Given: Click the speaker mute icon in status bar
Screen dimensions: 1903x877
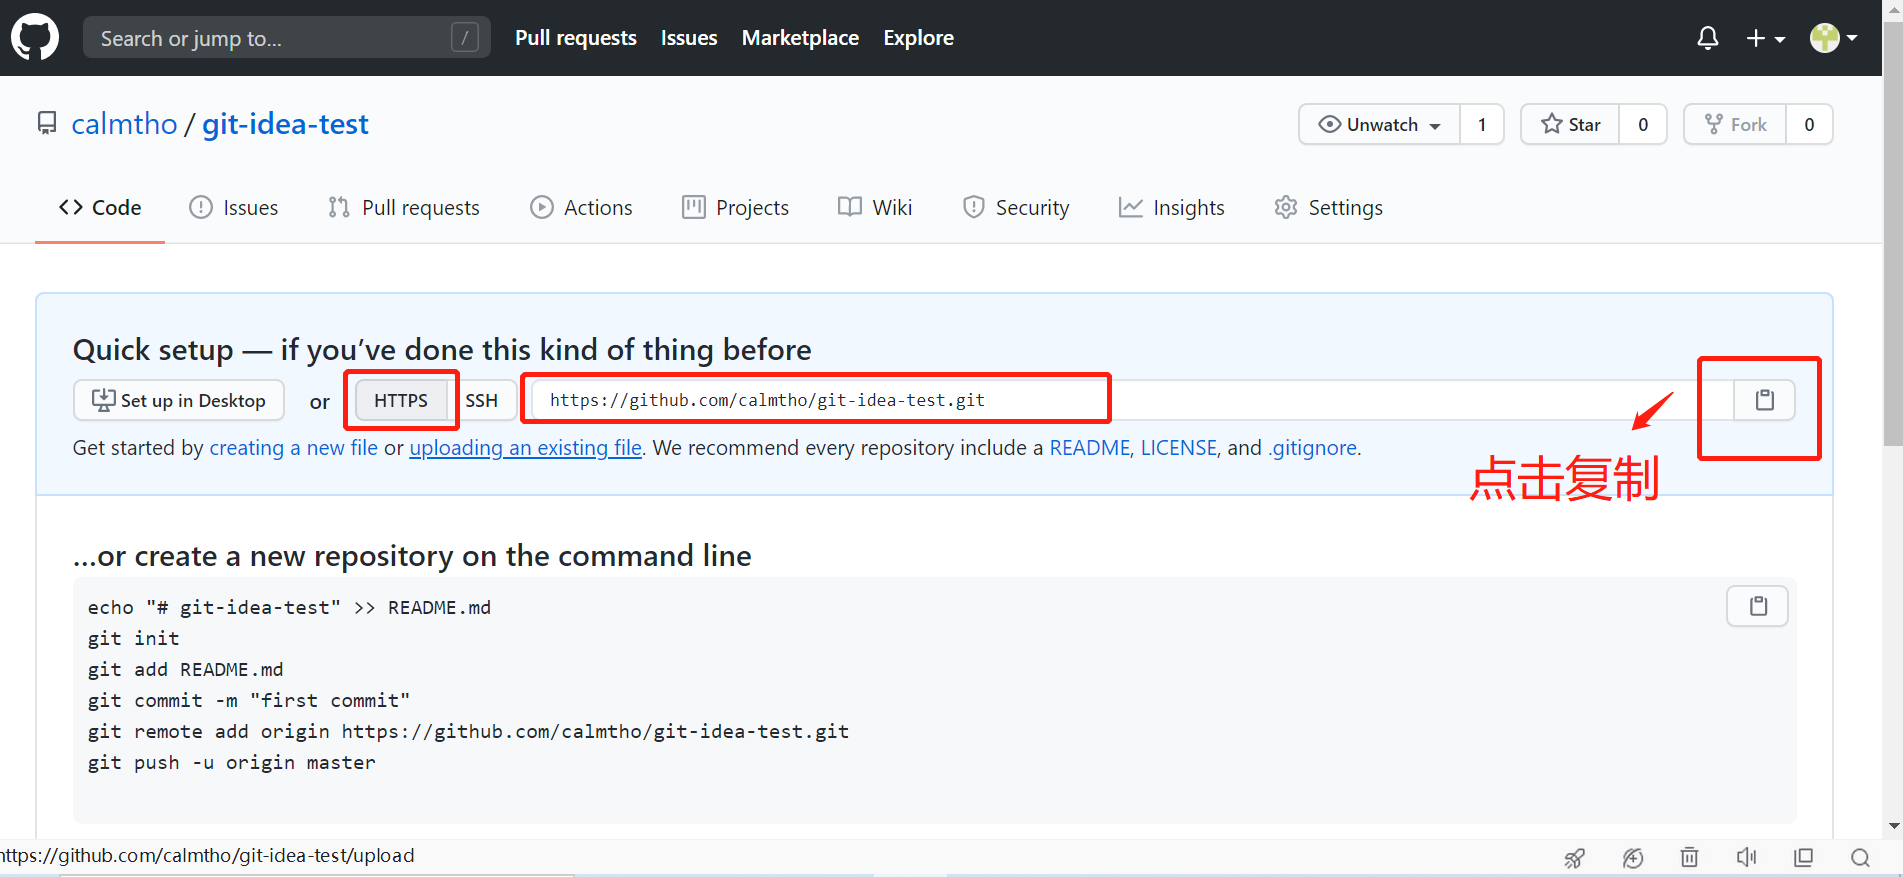Looking at the screenshot, I should [1746, 857].
